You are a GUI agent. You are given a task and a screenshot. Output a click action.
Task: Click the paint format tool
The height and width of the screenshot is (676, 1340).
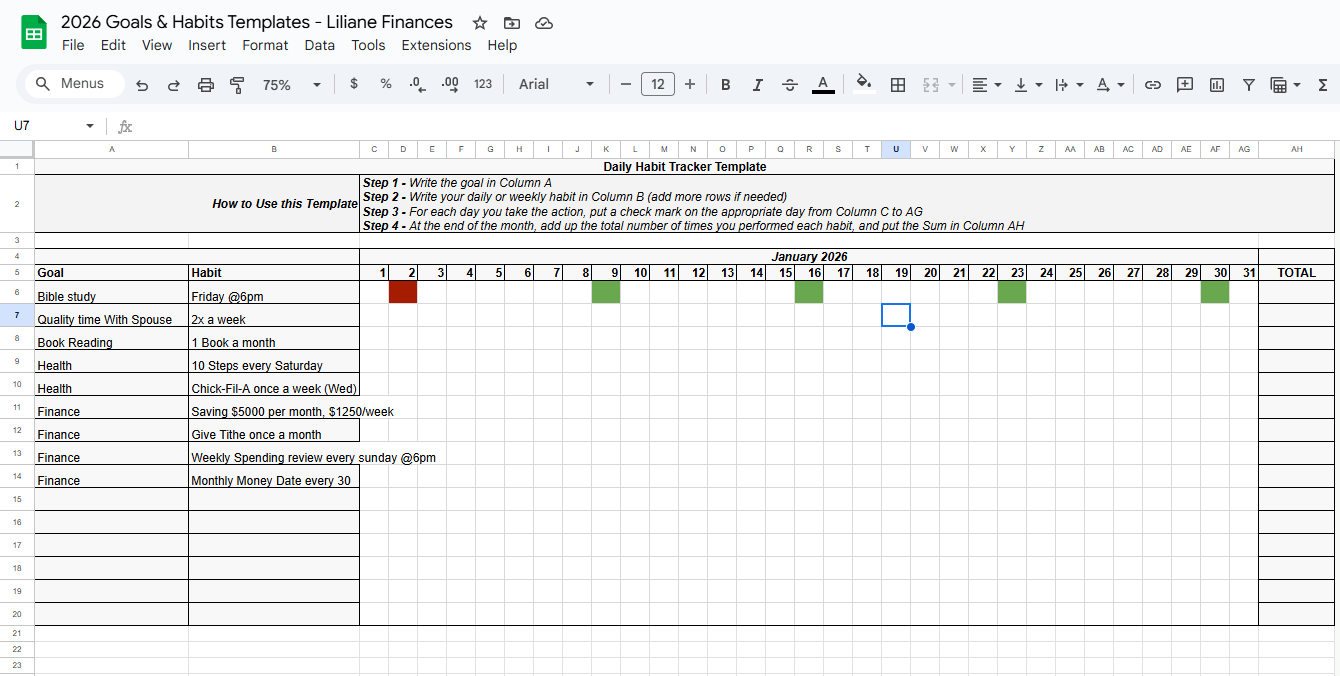tap(237, 84)
